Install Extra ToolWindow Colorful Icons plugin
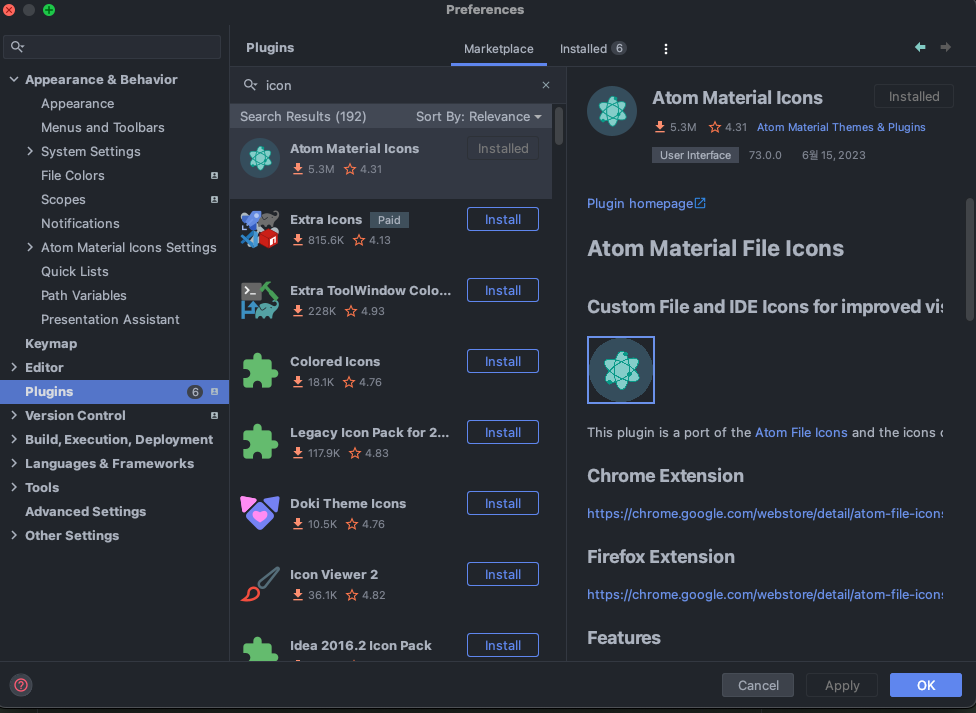Image resolution: width=976 pixels, height=713 pixels. [x=503, y=290]
